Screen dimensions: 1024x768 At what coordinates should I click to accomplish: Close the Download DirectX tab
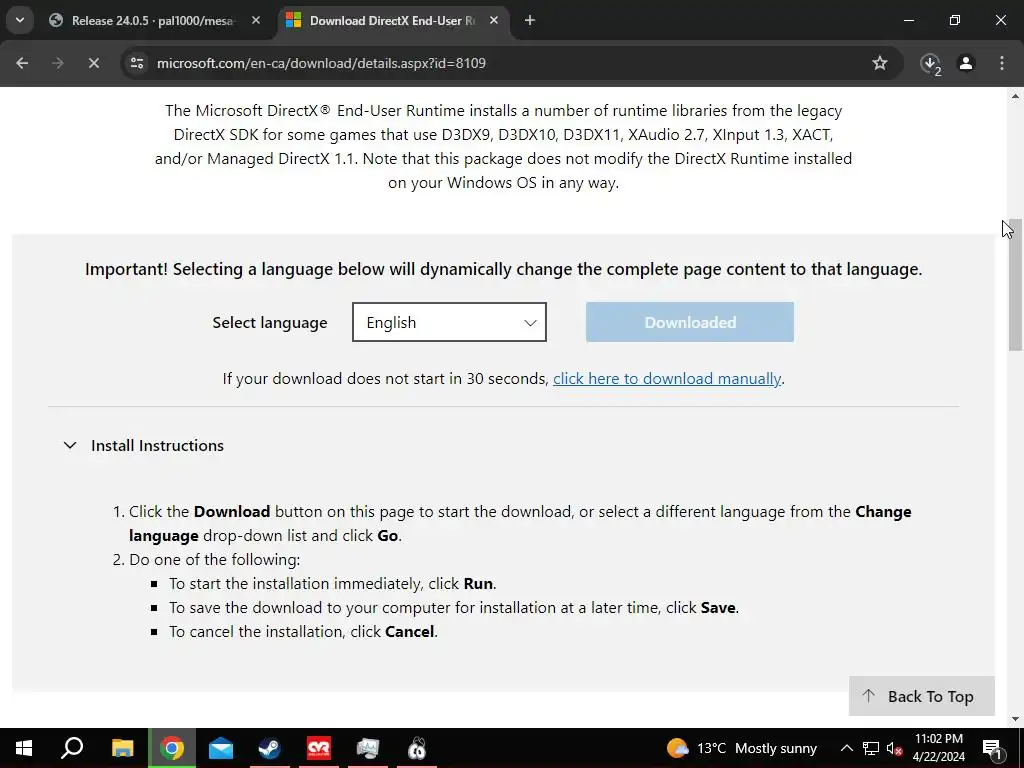494,20
